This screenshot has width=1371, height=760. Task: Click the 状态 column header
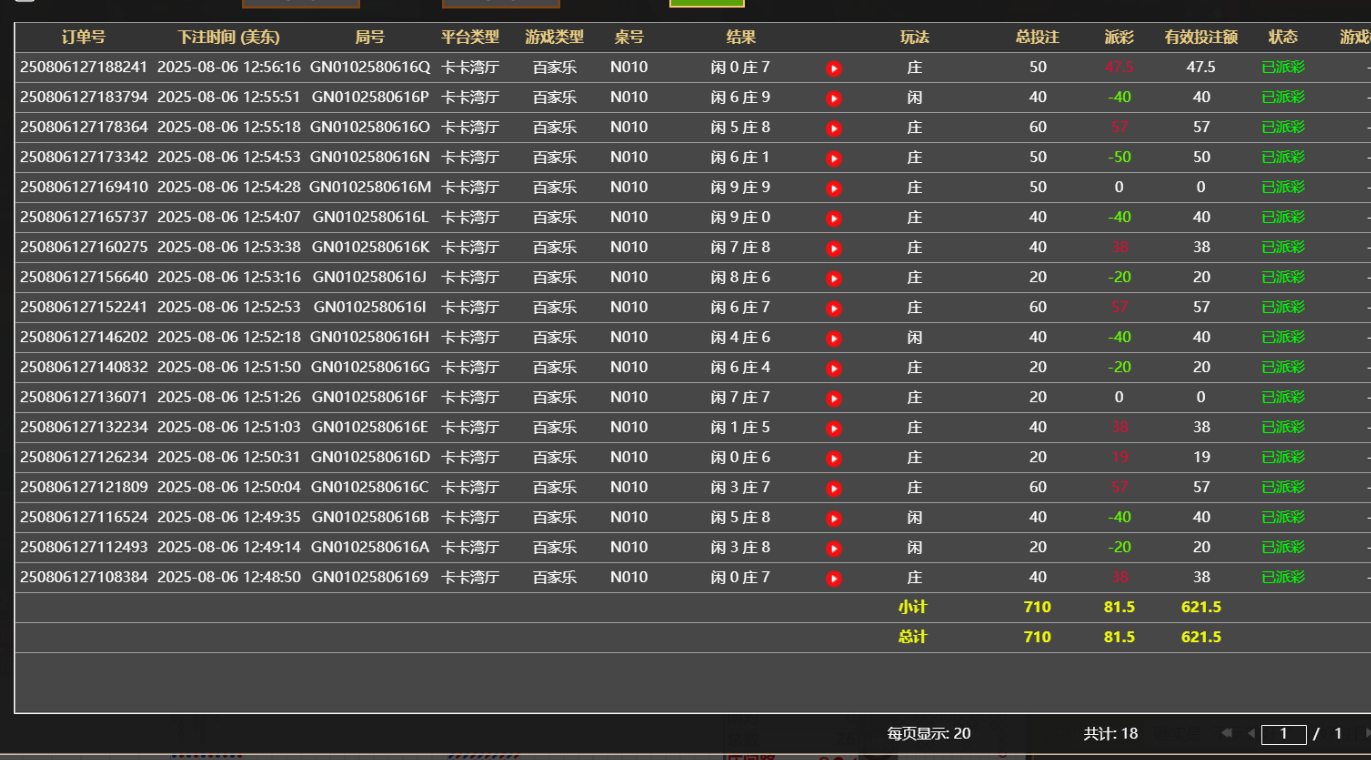tap(1283, 36)
